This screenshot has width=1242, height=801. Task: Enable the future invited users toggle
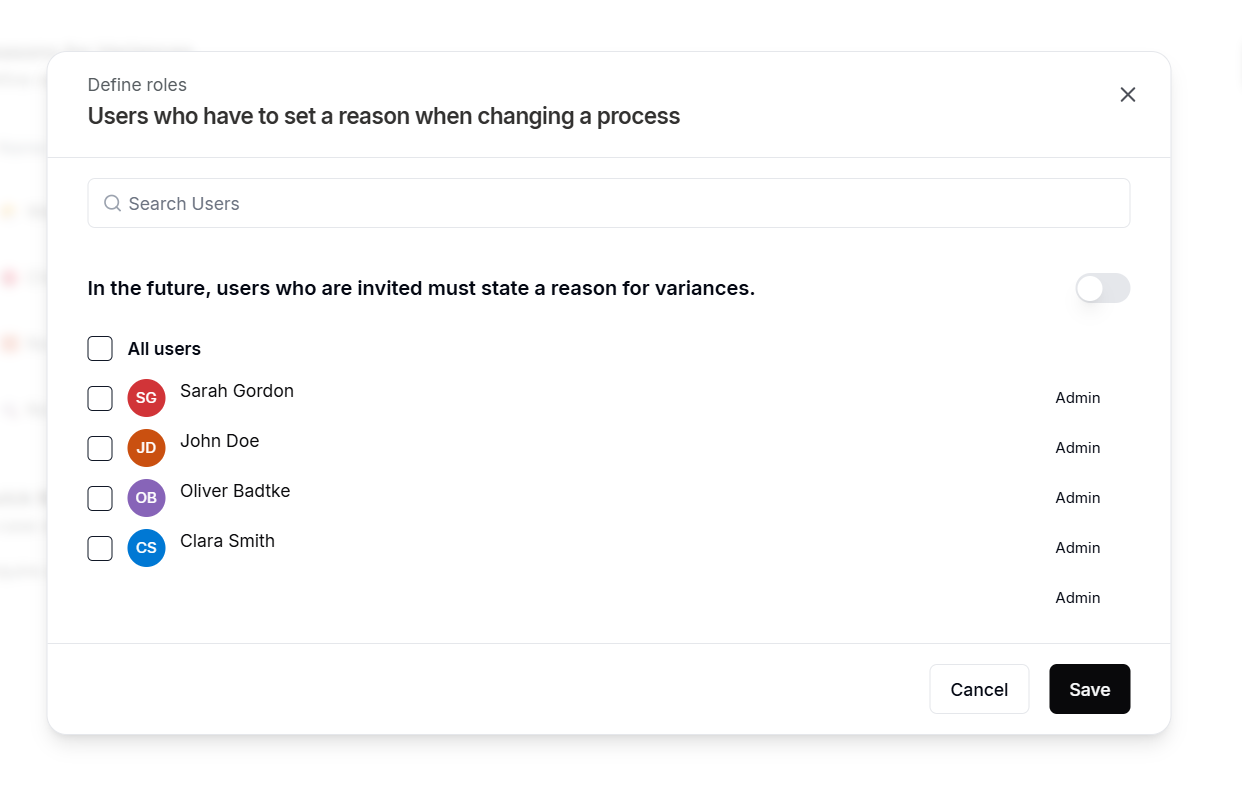[x=1102, y=288]
